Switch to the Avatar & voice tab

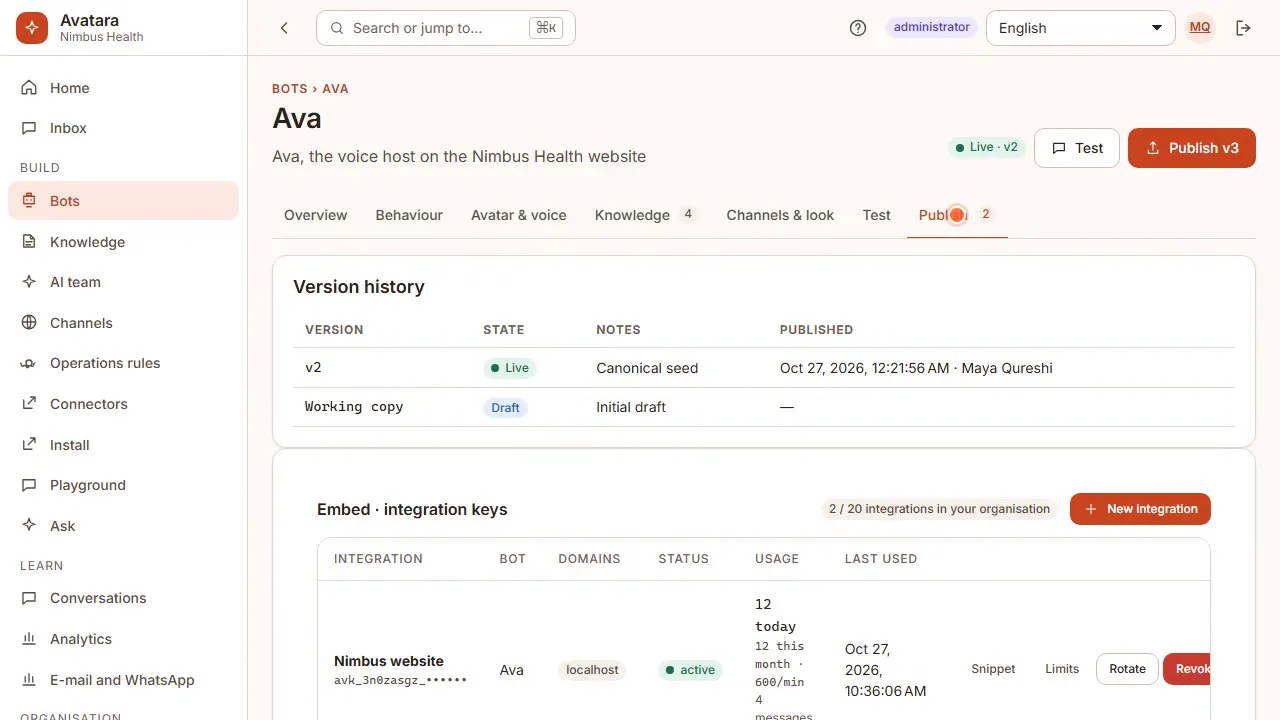(x=519, y=215)
